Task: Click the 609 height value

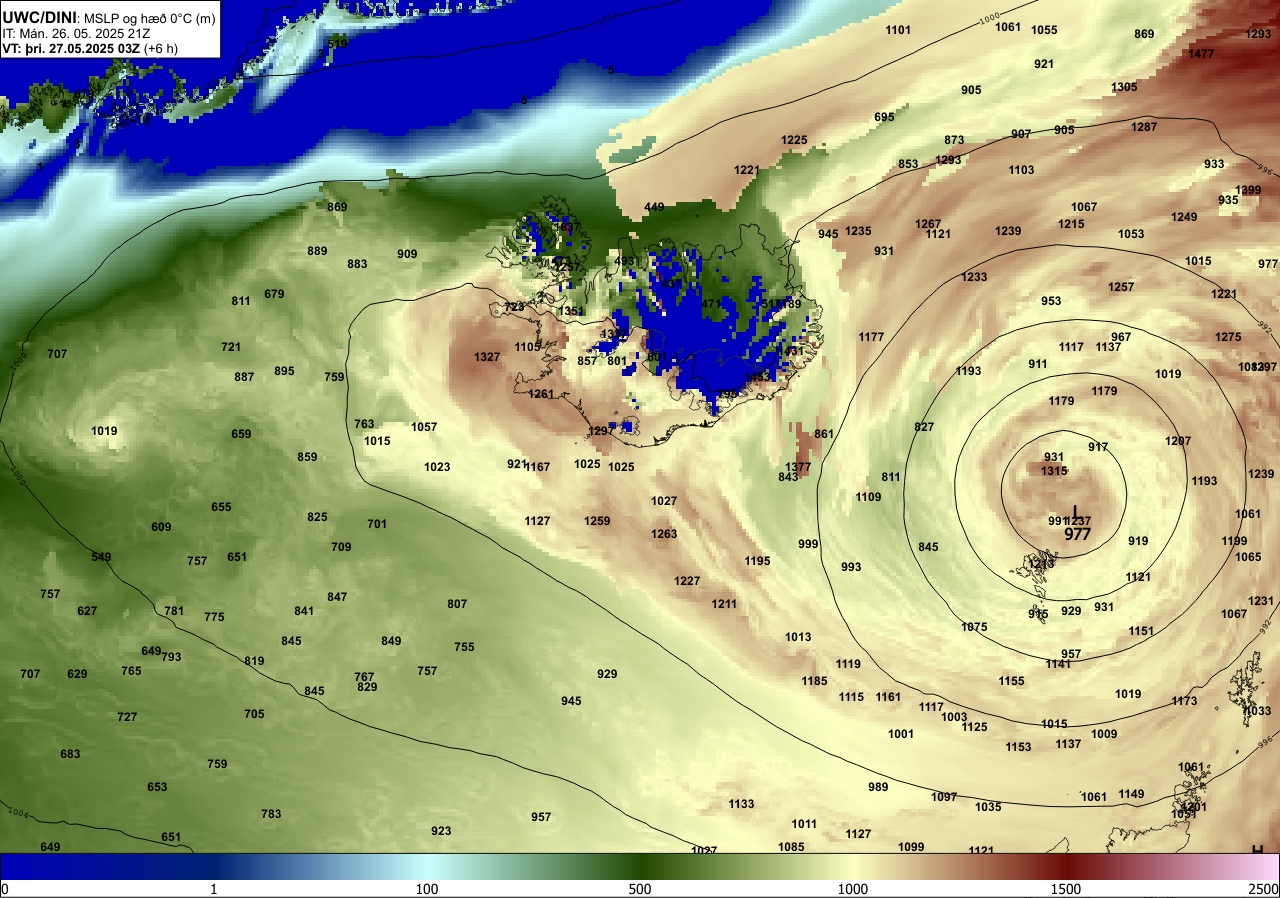Action: coord(161,527)
